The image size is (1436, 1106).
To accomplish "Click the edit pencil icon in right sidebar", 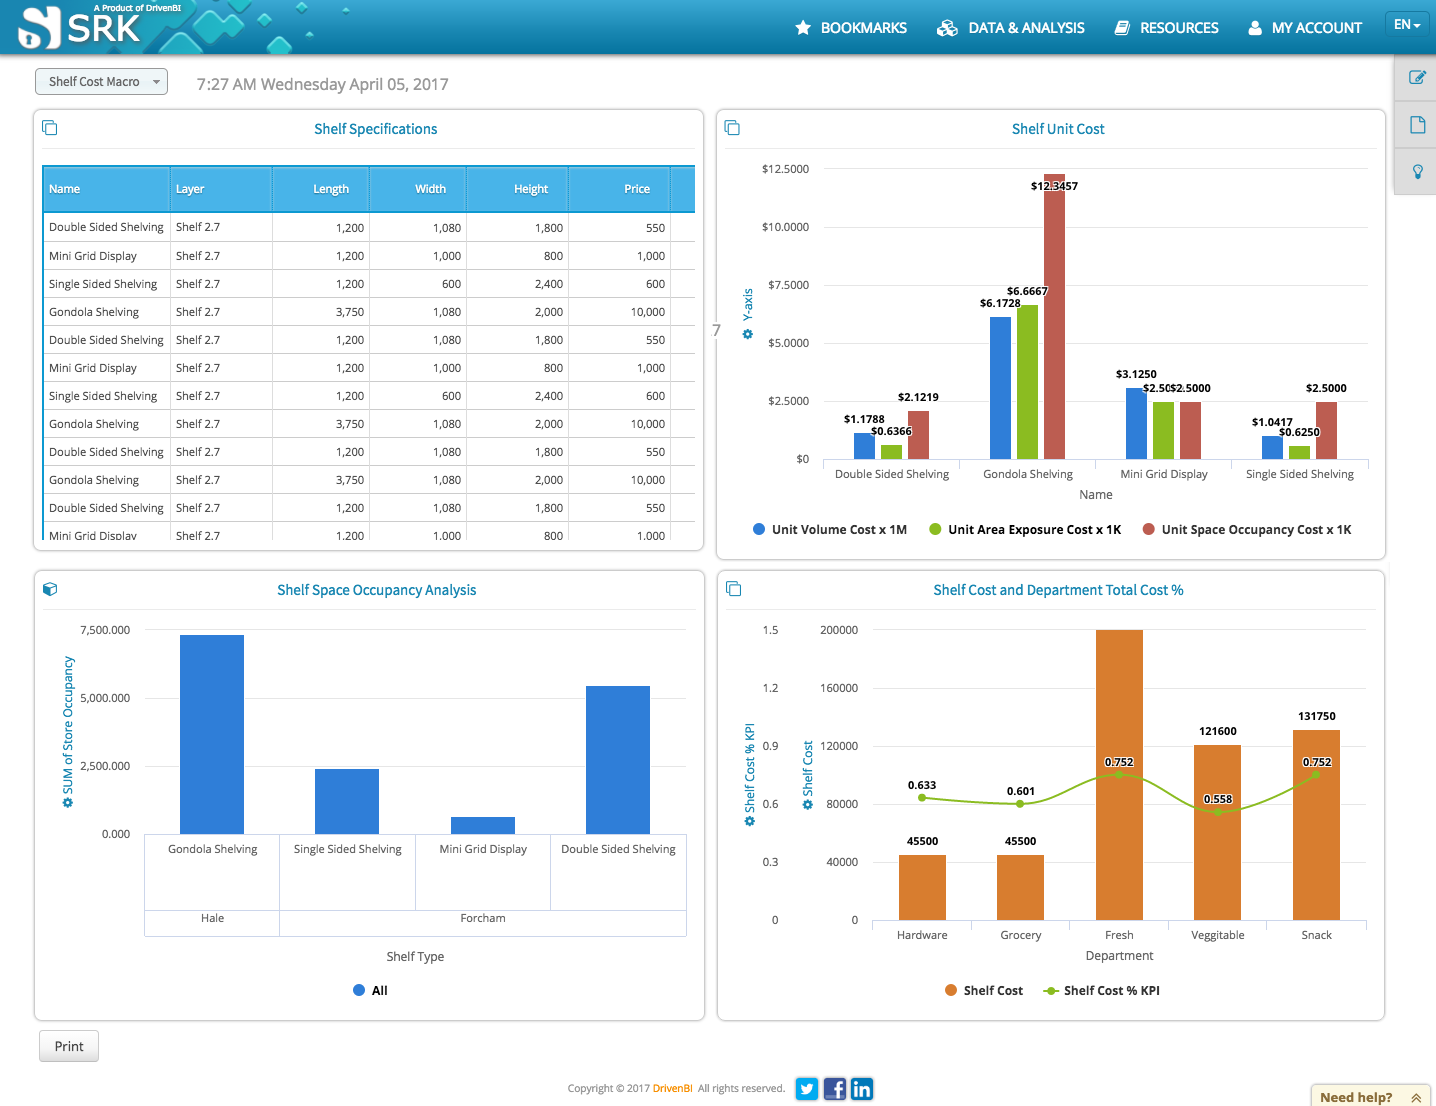I will point(1417,77).
